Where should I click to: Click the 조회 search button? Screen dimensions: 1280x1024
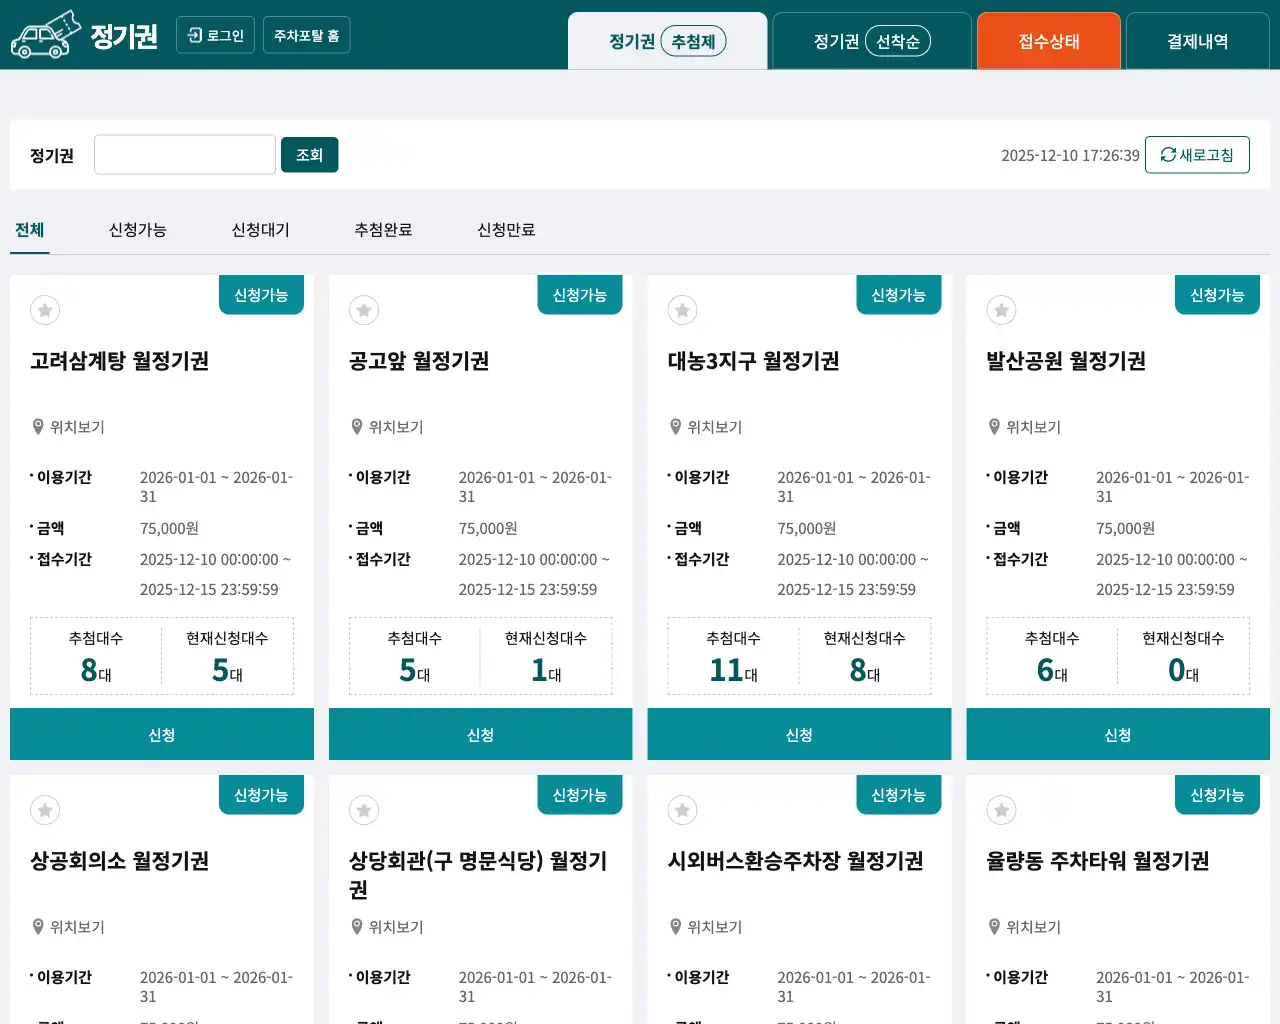pyautogui.click(x=309, y=154)
